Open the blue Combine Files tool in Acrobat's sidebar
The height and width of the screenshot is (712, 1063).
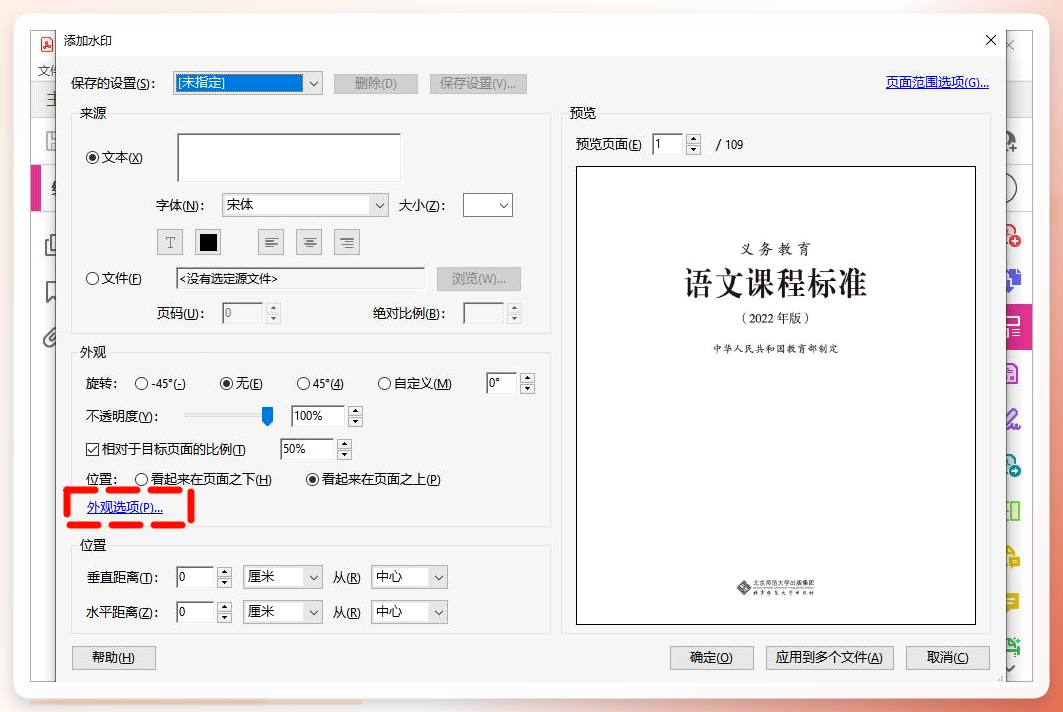coord(1013,279)
